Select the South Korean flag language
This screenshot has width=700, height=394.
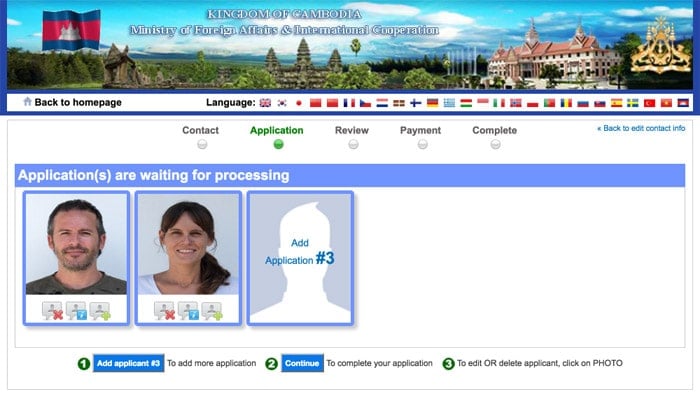[282, 103]
